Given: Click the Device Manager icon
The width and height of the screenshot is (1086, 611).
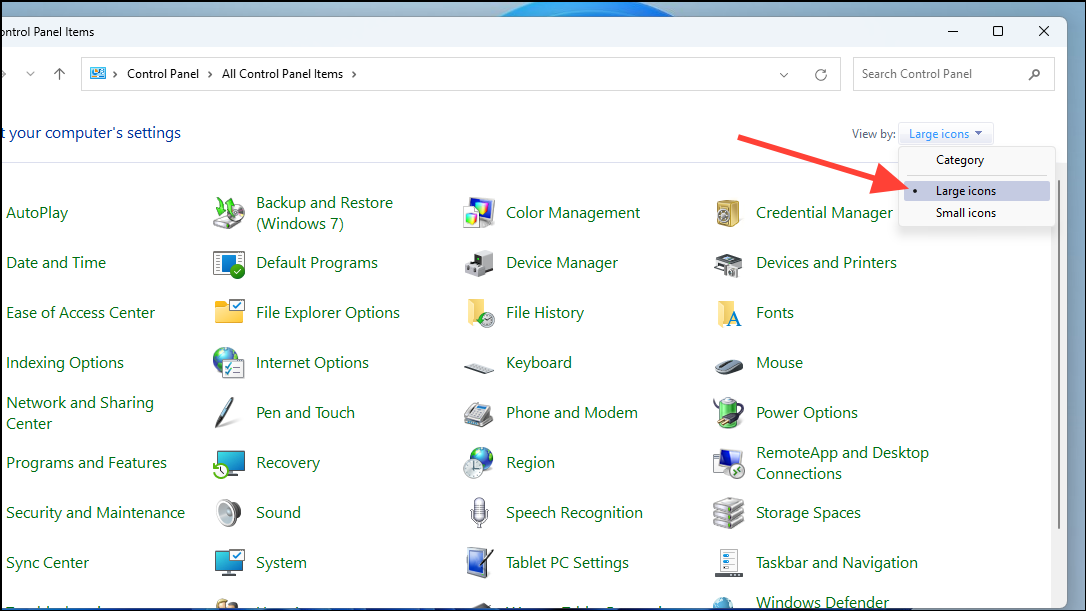Looking at the screenshot, I should click(x=479, y=263).
